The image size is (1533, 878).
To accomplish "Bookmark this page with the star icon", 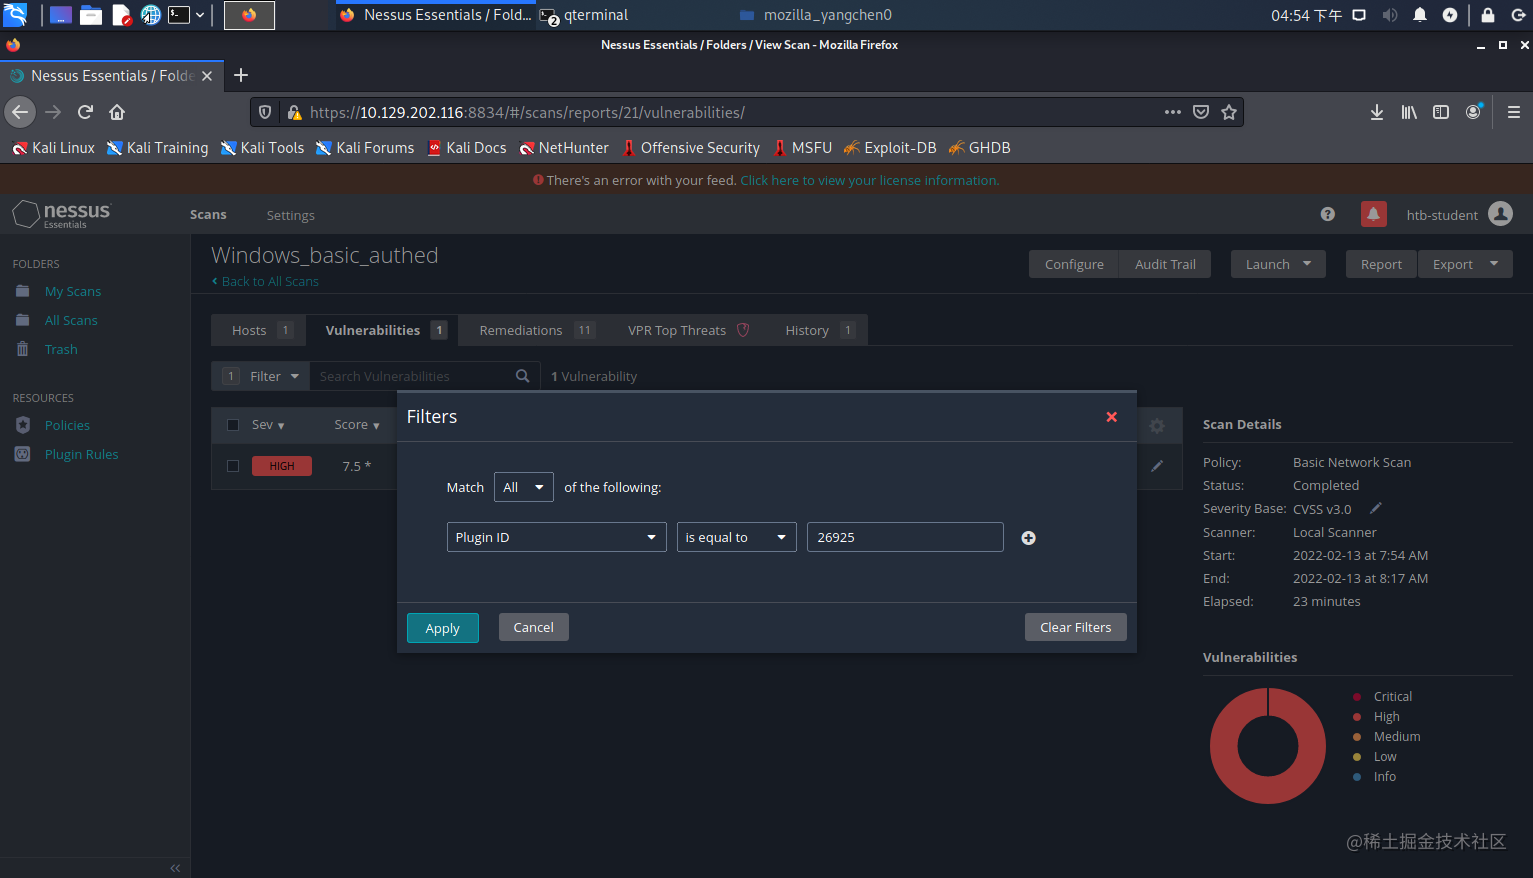I will coord(1229,112).
